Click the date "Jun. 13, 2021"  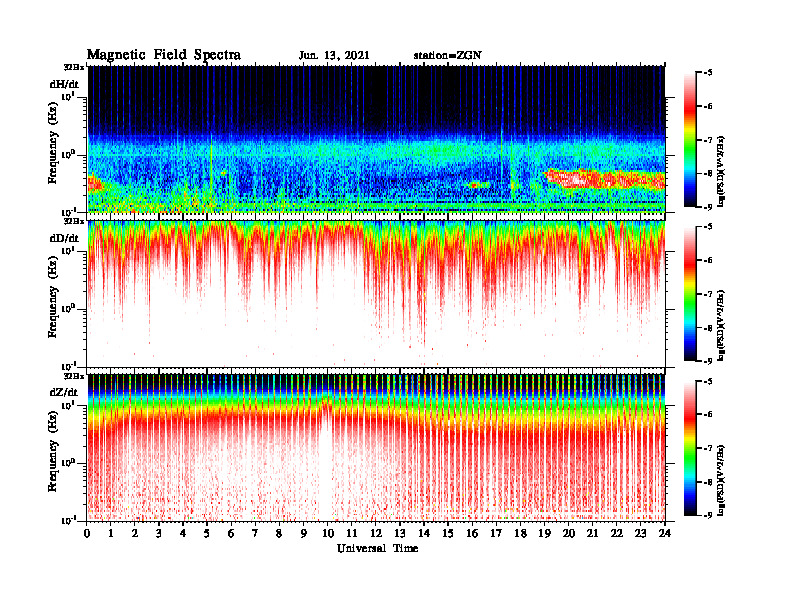click(x=334, y=55)
